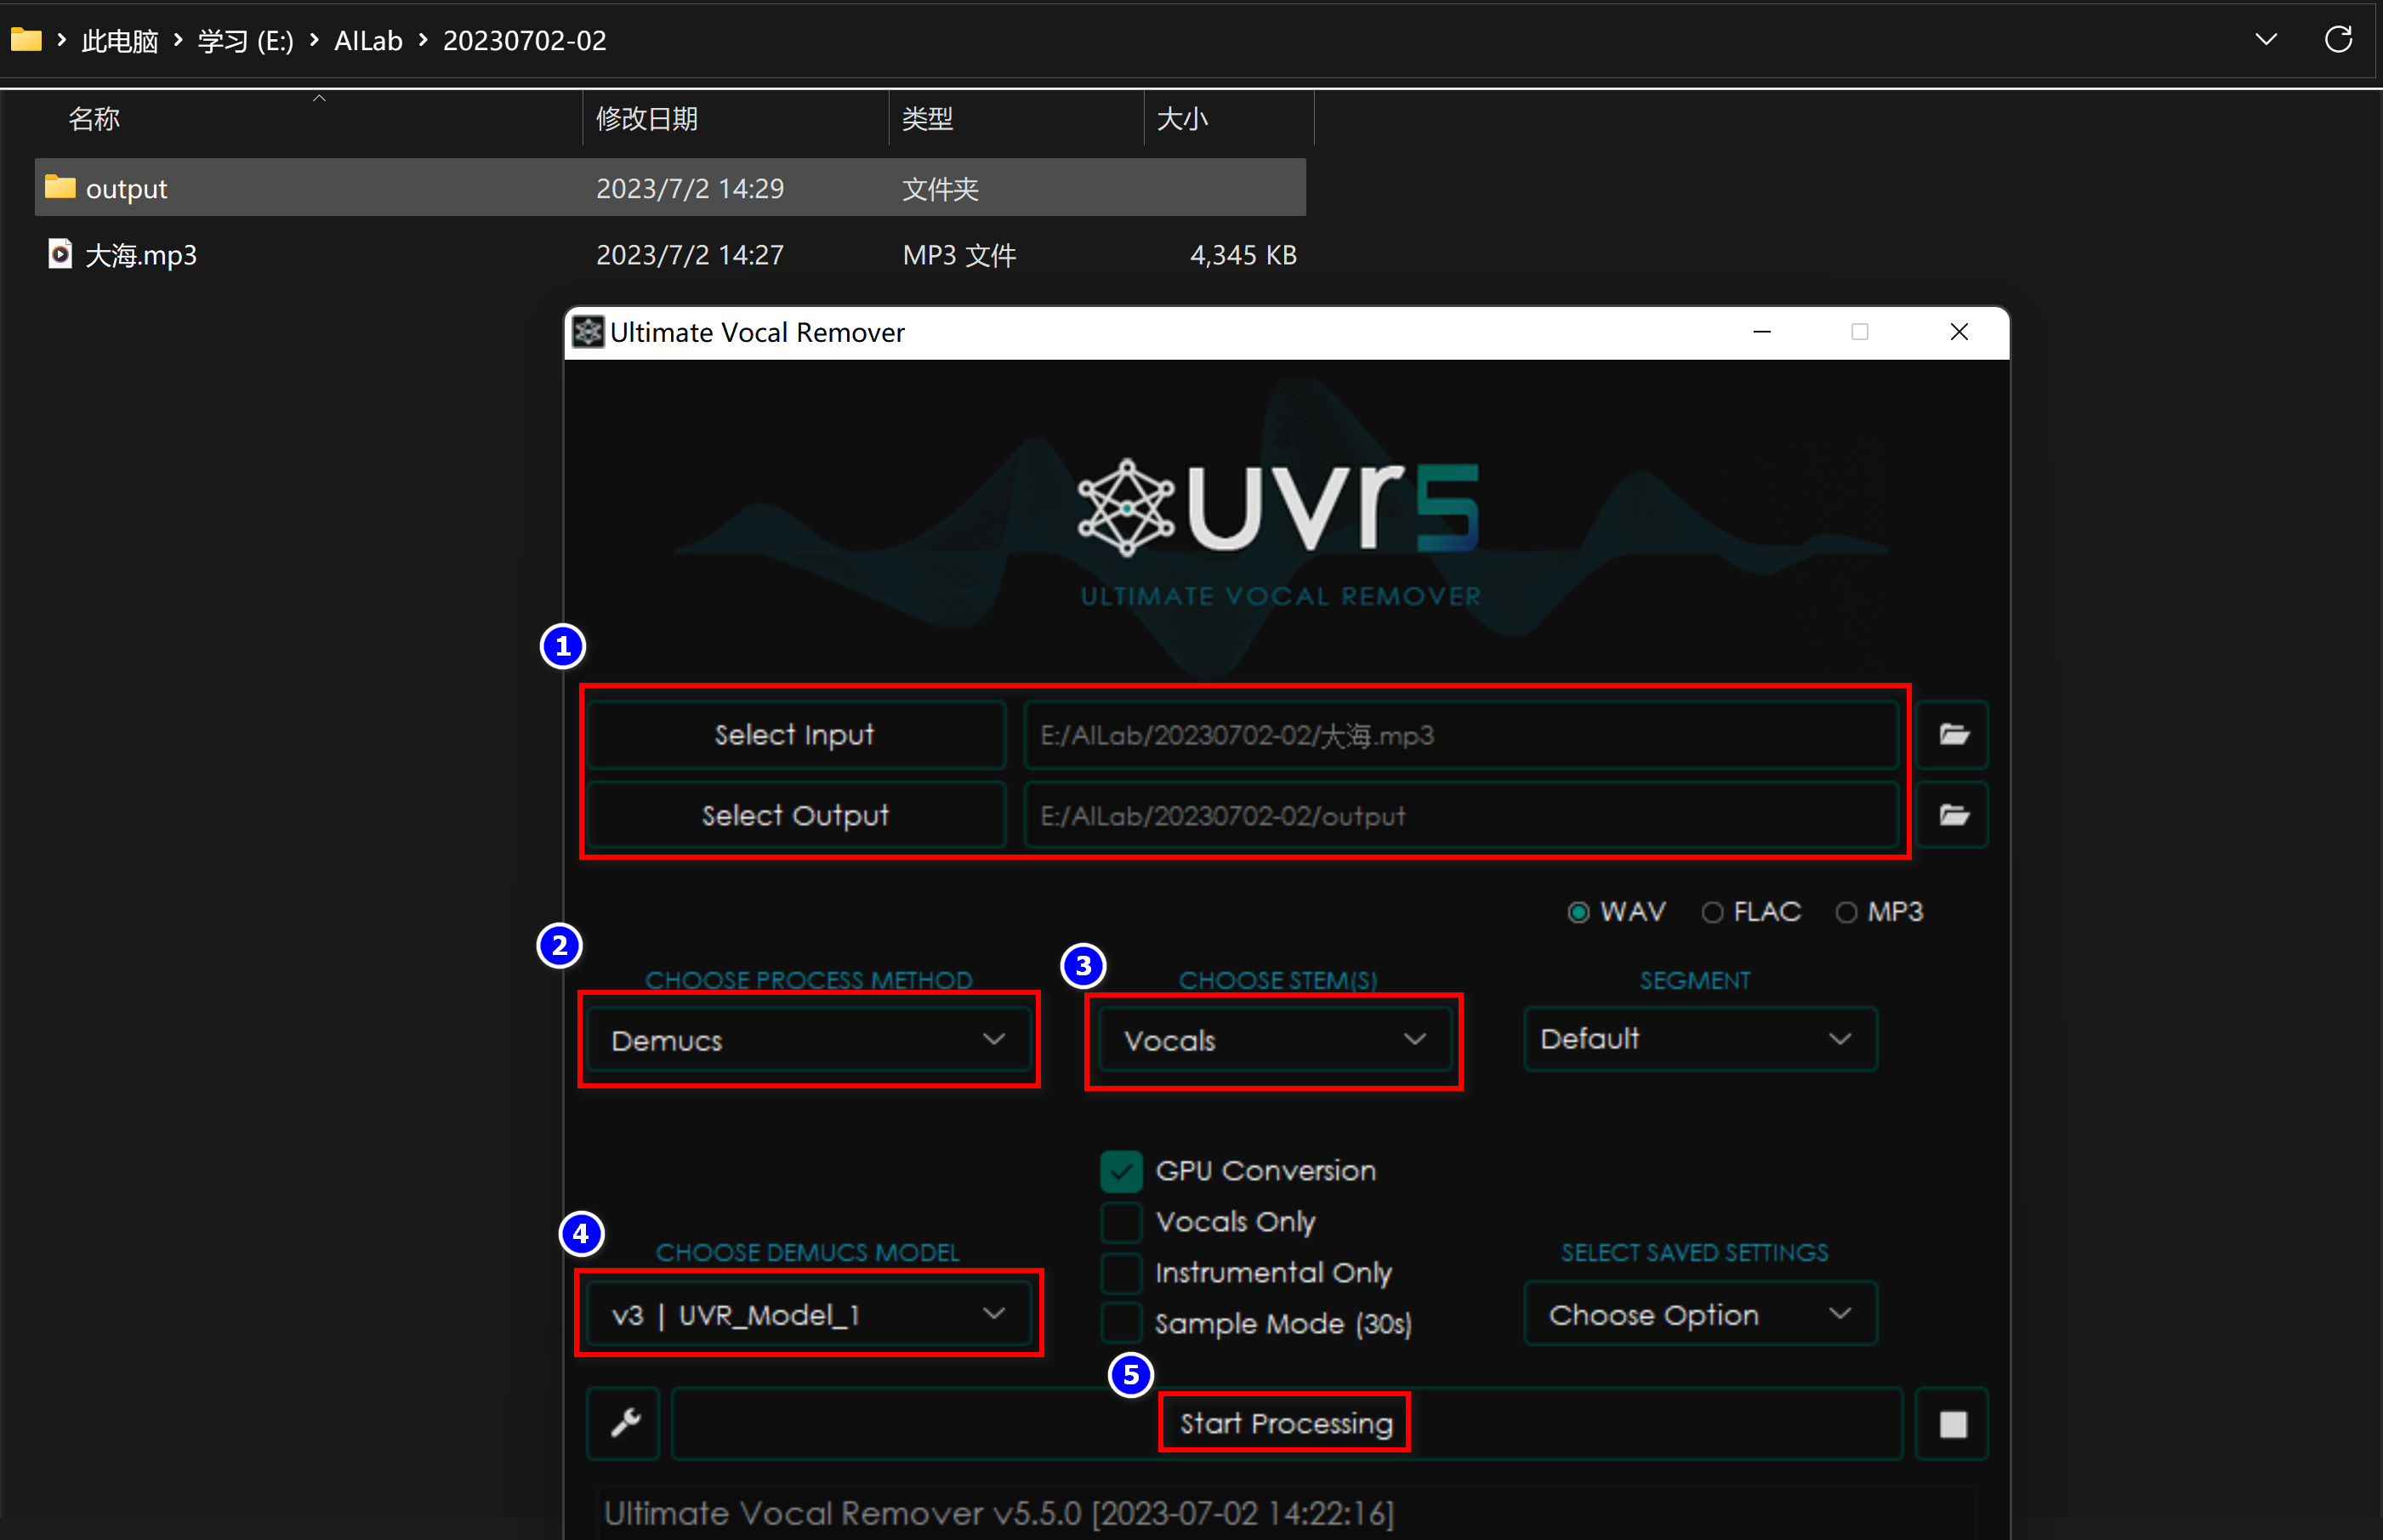2383x1540 pixels.
Task: Click the folder icon in address bar
Action: (x=26, y=40)
